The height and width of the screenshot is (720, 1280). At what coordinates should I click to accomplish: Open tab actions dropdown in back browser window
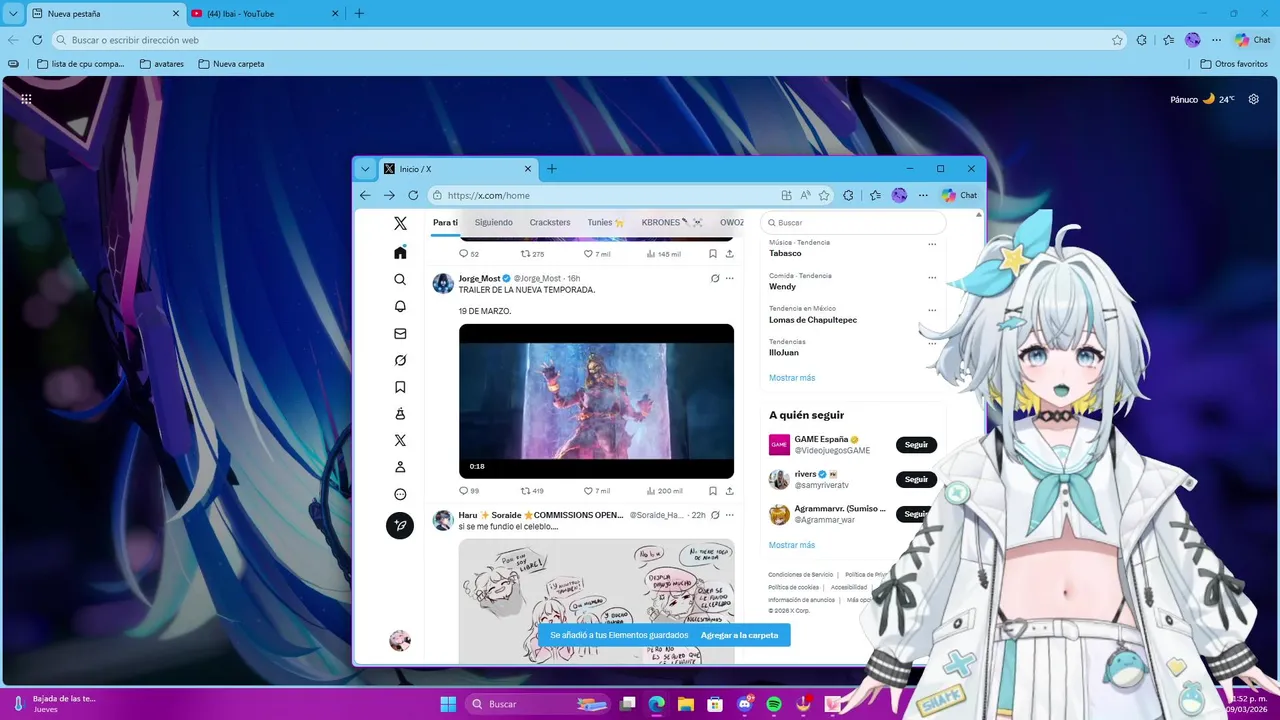coord(13,13)
